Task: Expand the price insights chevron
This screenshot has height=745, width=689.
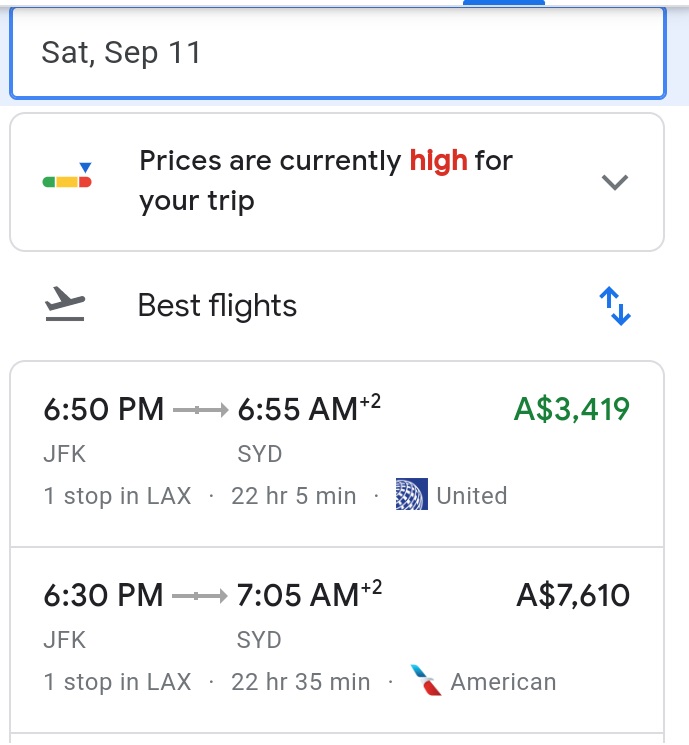Action: 614,182
